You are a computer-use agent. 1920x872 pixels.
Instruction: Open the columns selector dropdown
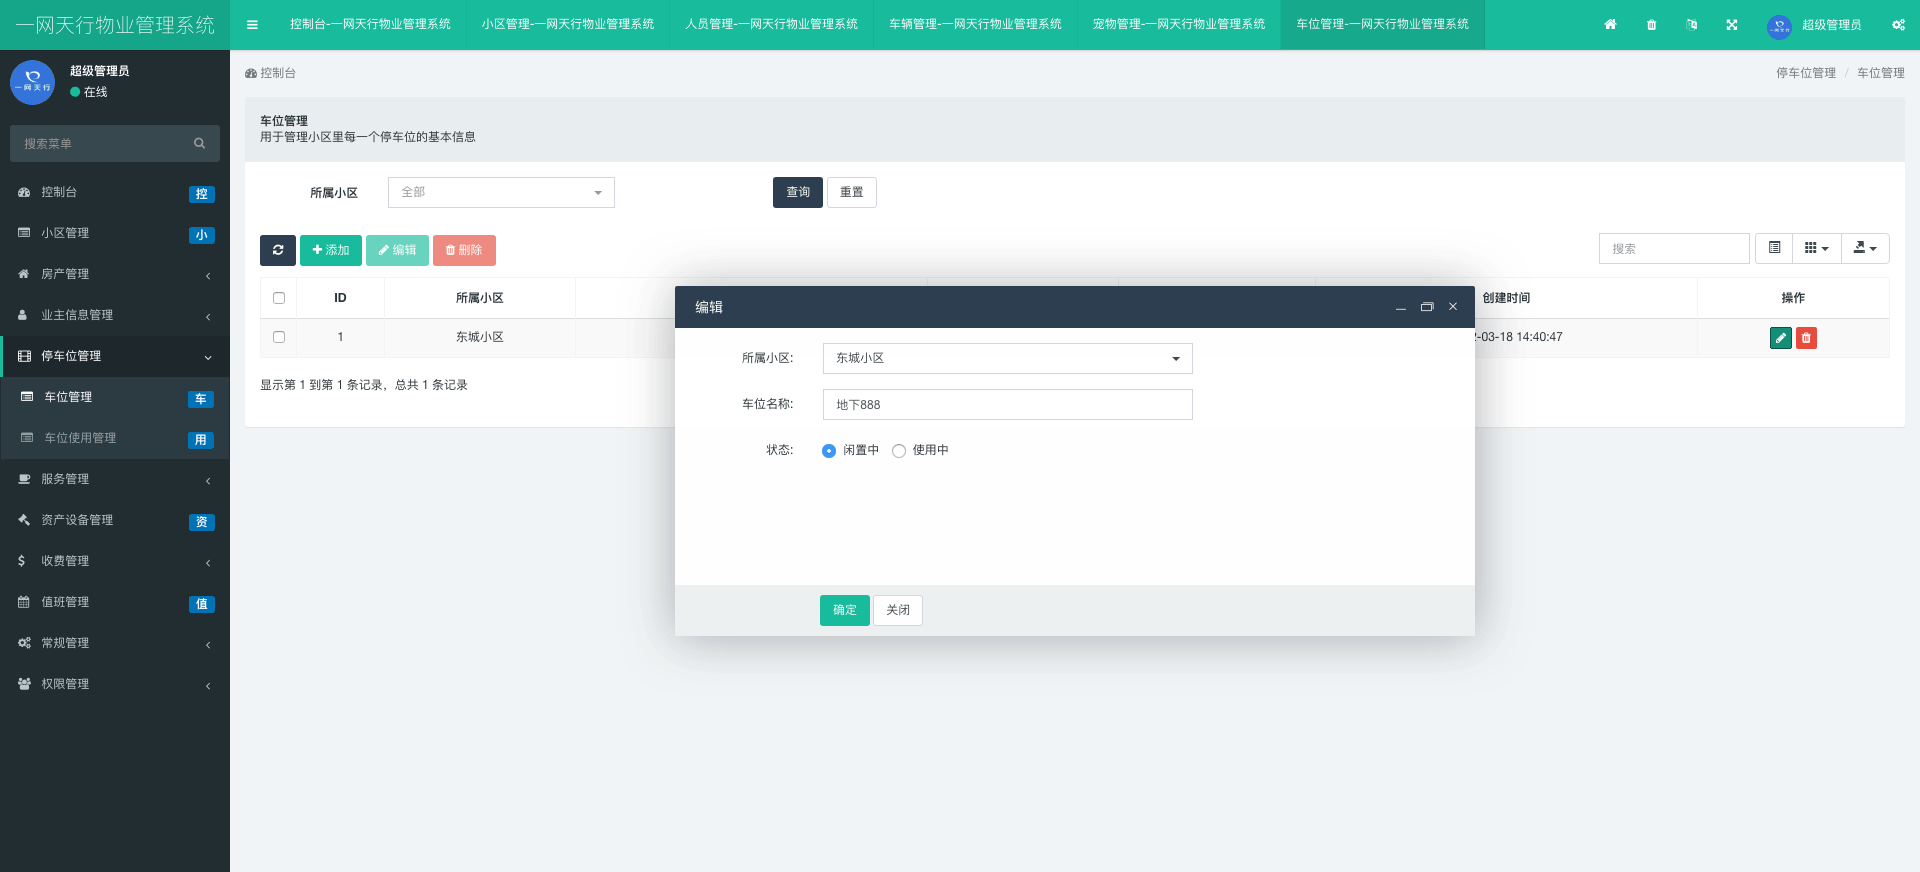tap(1816, 248)
